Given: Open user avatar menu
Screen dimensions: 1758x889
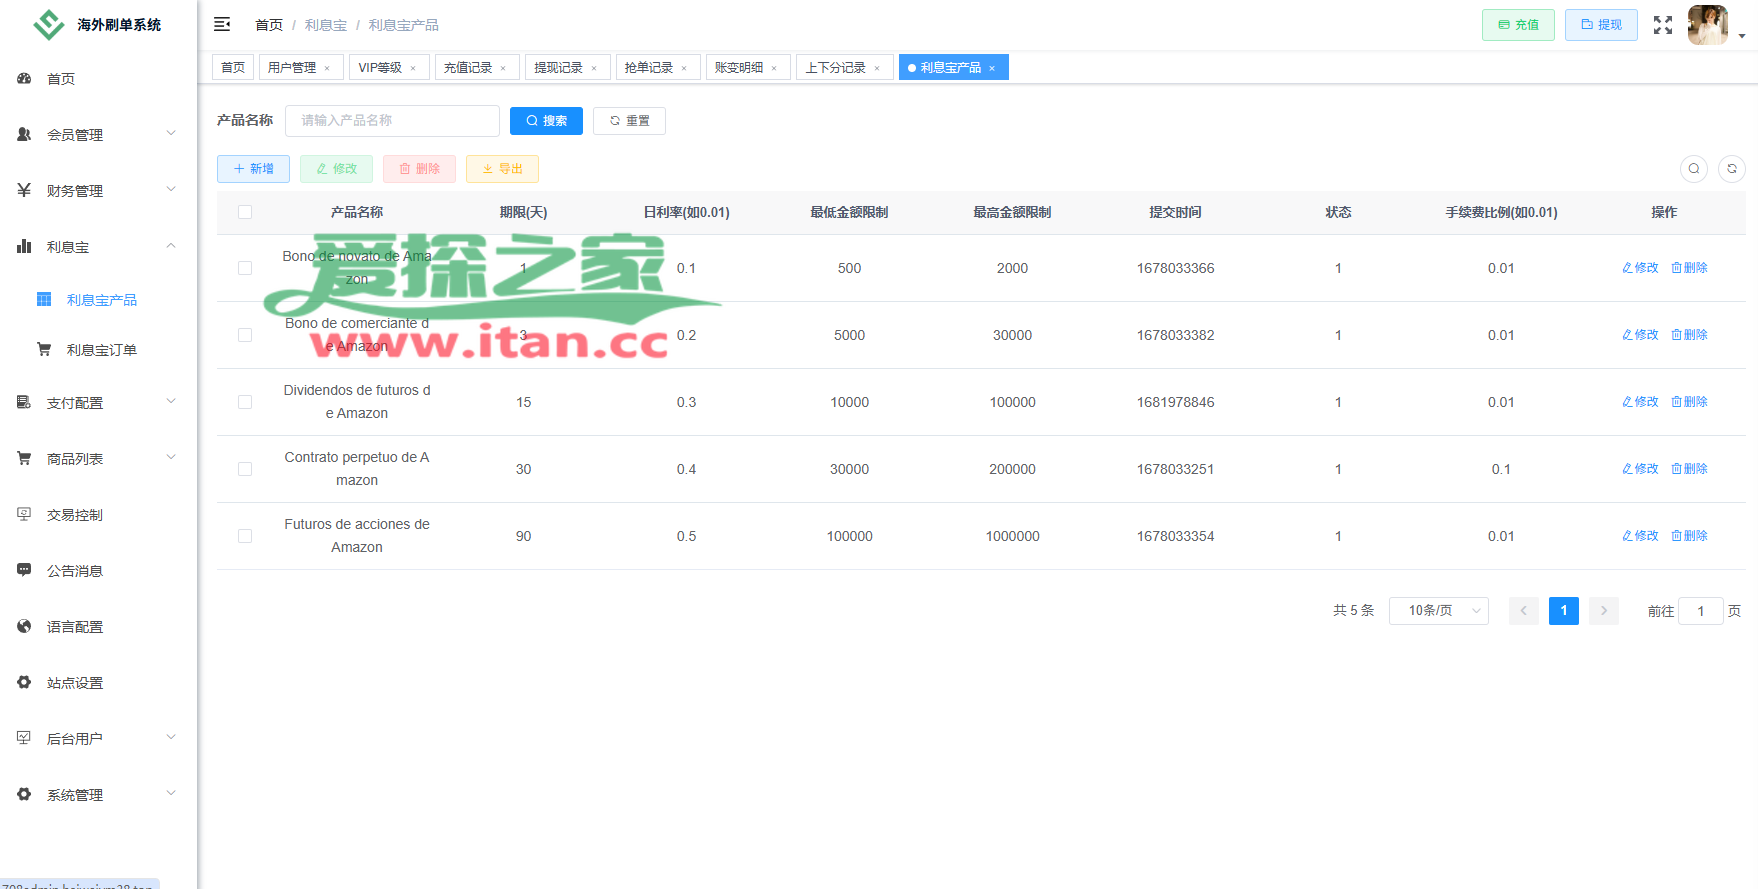Looking at the screenshot, I should coord(1708,25).
